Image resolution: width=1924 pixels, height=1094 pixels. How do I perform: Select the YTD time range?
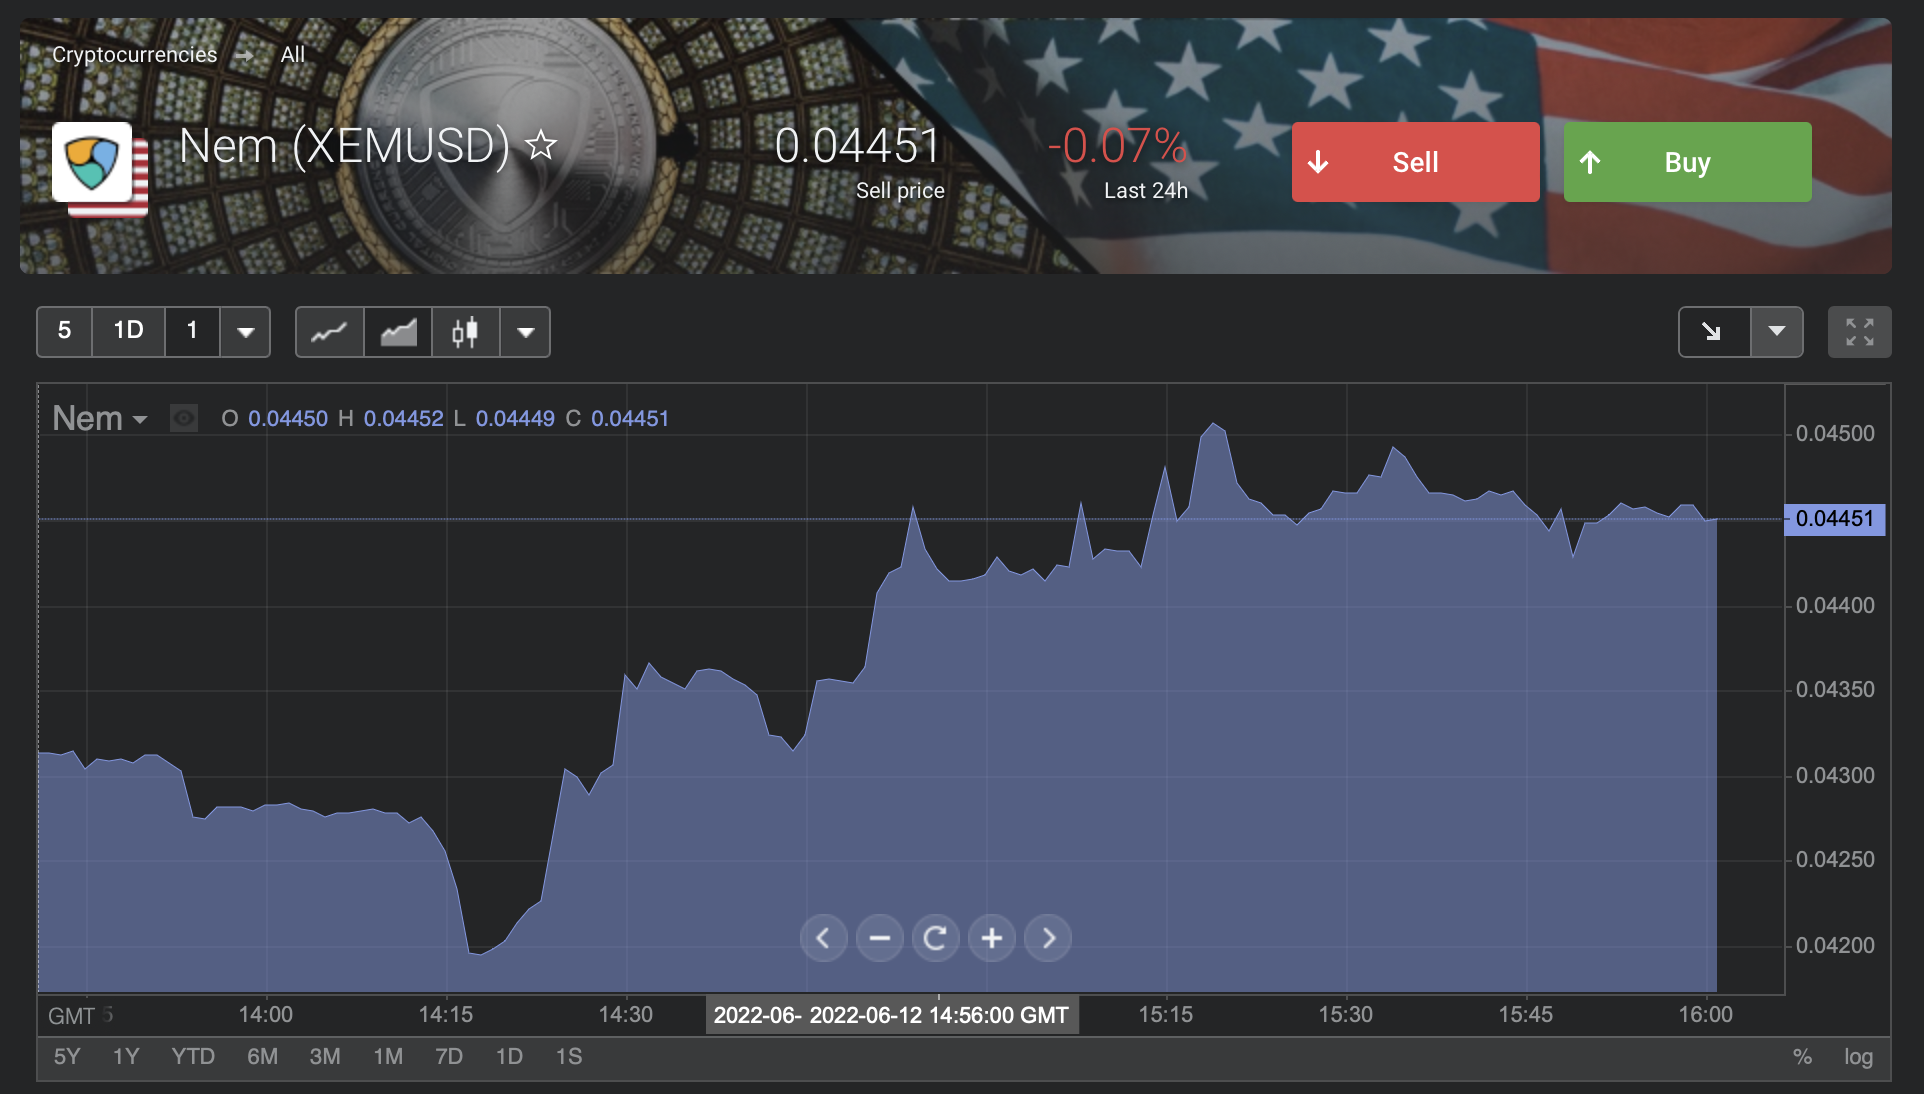coord(193,1057)
